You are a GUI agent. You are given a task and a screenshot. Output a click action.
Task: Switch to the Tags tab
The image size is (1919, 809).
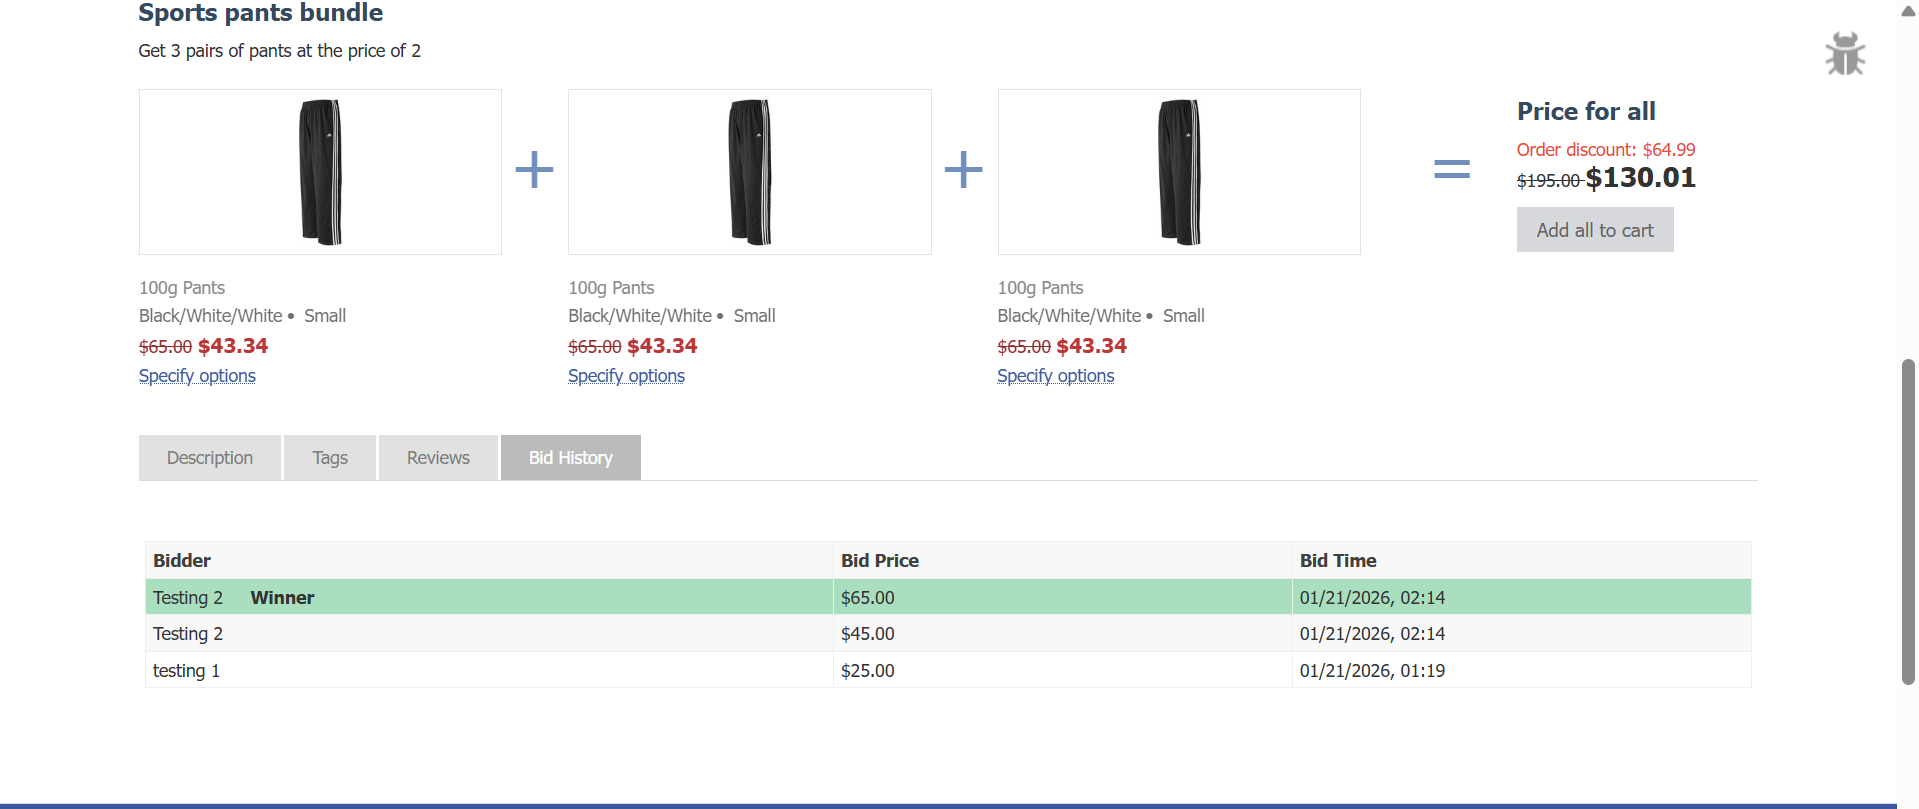tap(330, 458)
